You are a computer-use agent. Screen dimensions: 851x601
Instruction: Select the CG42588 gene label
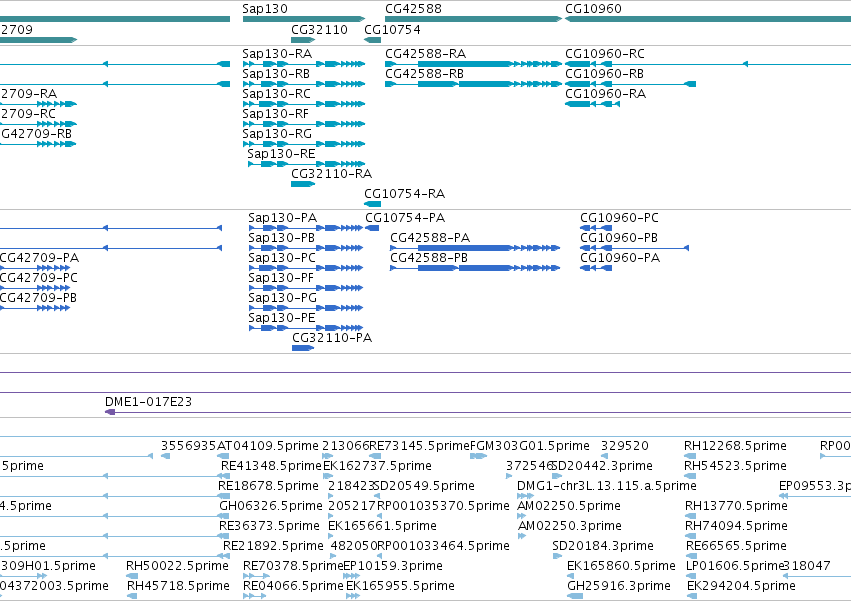(x=414, y=9)
